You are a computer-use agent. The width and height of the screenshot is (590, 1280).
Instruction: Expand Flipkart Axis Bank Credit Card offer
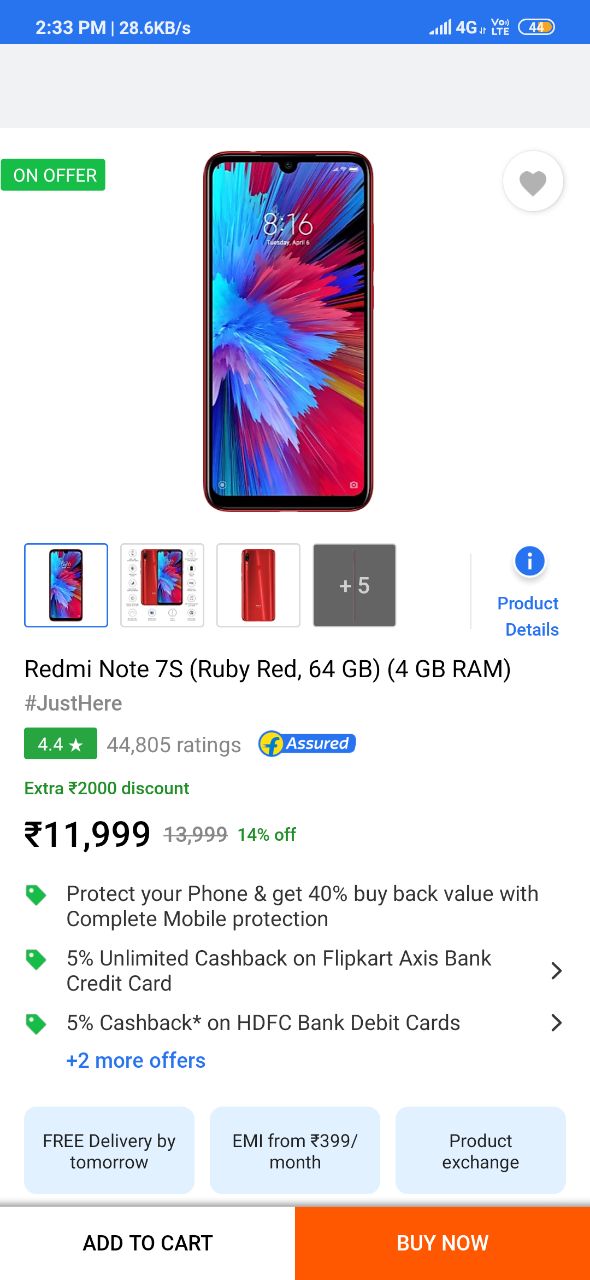pyautogui.click(x=557, y=971)
